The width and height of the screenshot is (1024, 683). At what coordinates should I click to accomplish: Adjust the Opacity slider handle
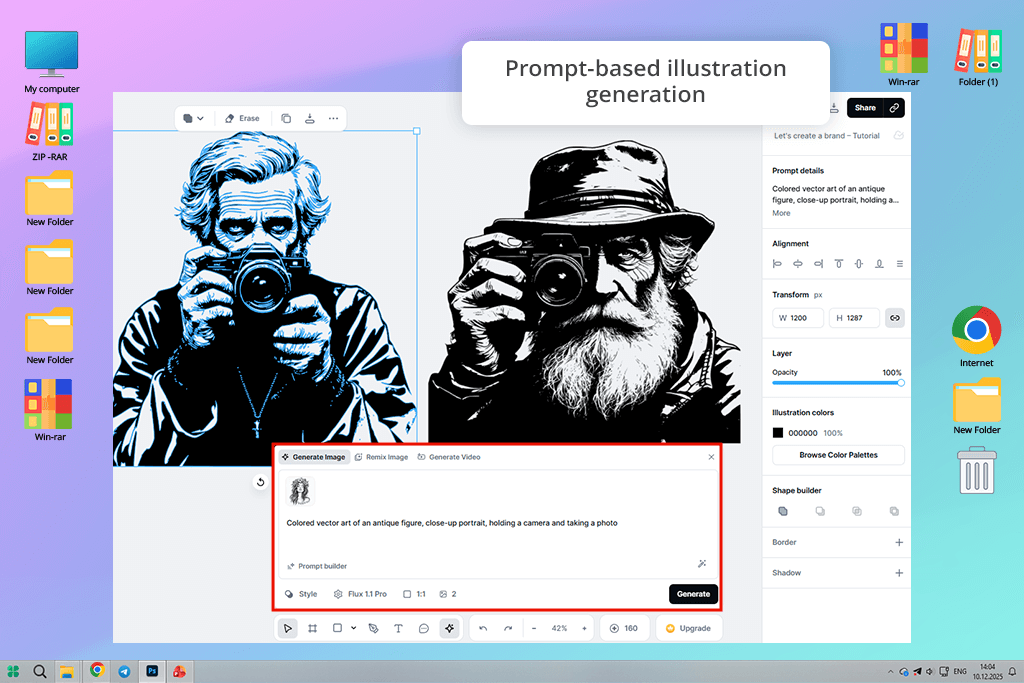tap(901, 383)
